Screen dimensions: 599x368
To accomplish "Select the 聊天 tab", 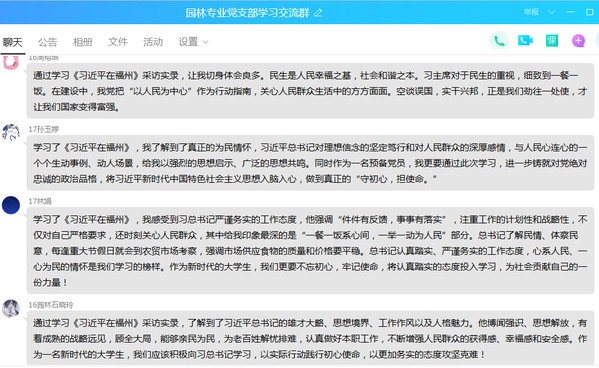I will click(x=13, y=42).
